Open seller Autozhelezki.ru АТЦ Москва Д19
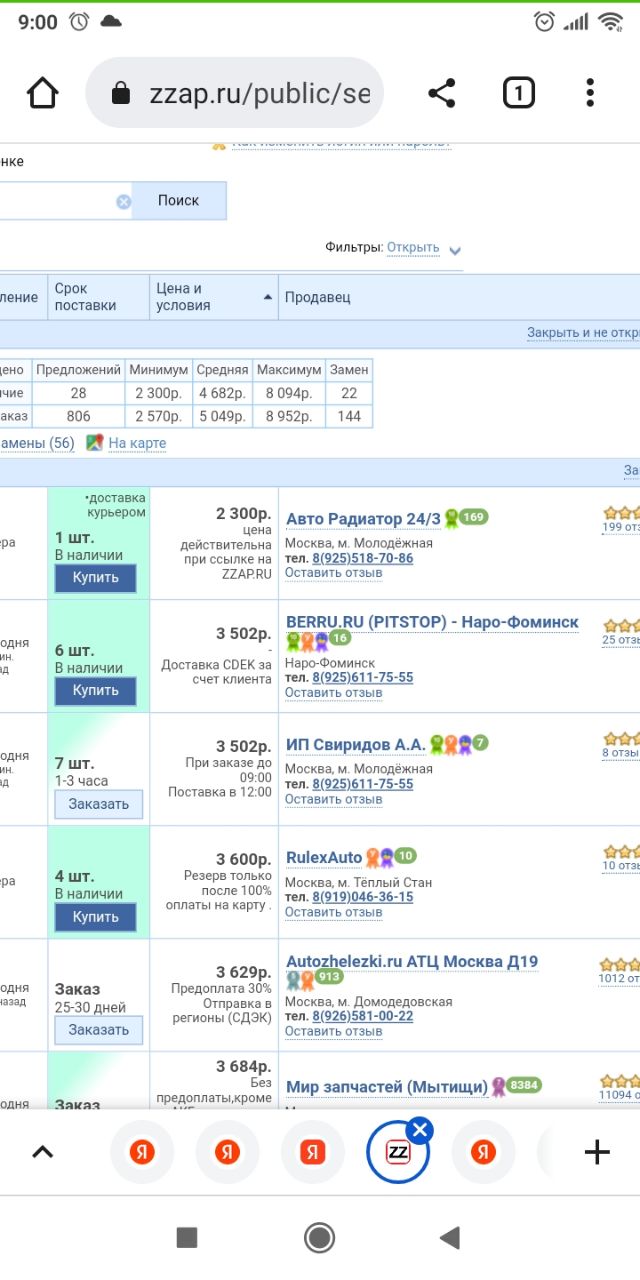640x1280 pixels. 412,961
